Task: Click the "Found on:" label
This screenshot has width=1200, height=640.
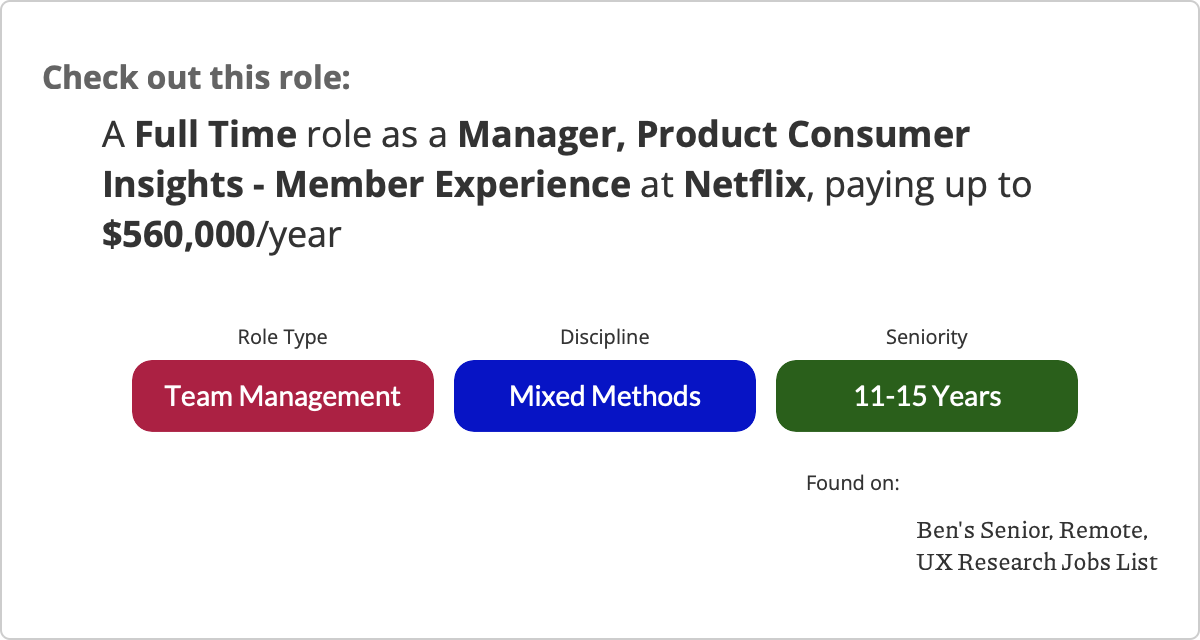Action: [853, 483]
